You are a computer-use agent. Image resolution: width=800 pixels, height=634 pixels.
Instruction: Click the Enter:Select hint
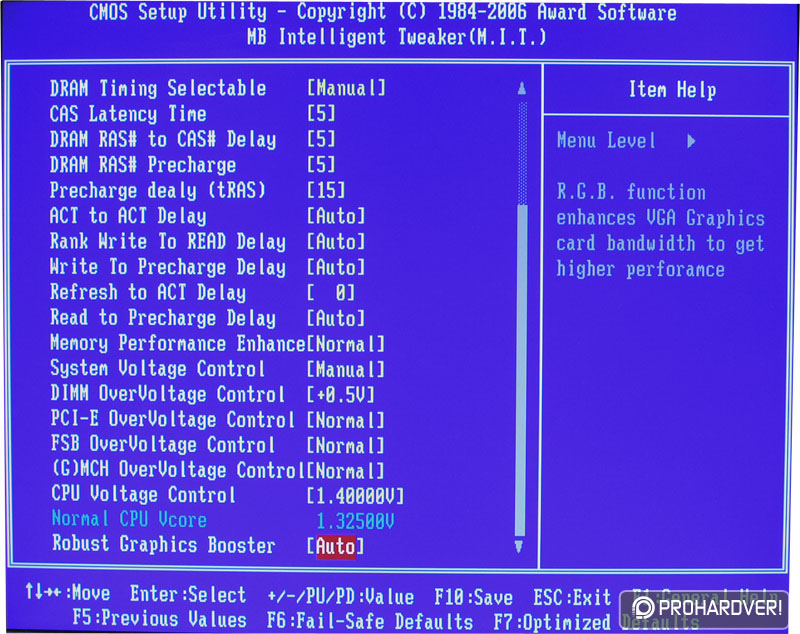click(188, 595)
